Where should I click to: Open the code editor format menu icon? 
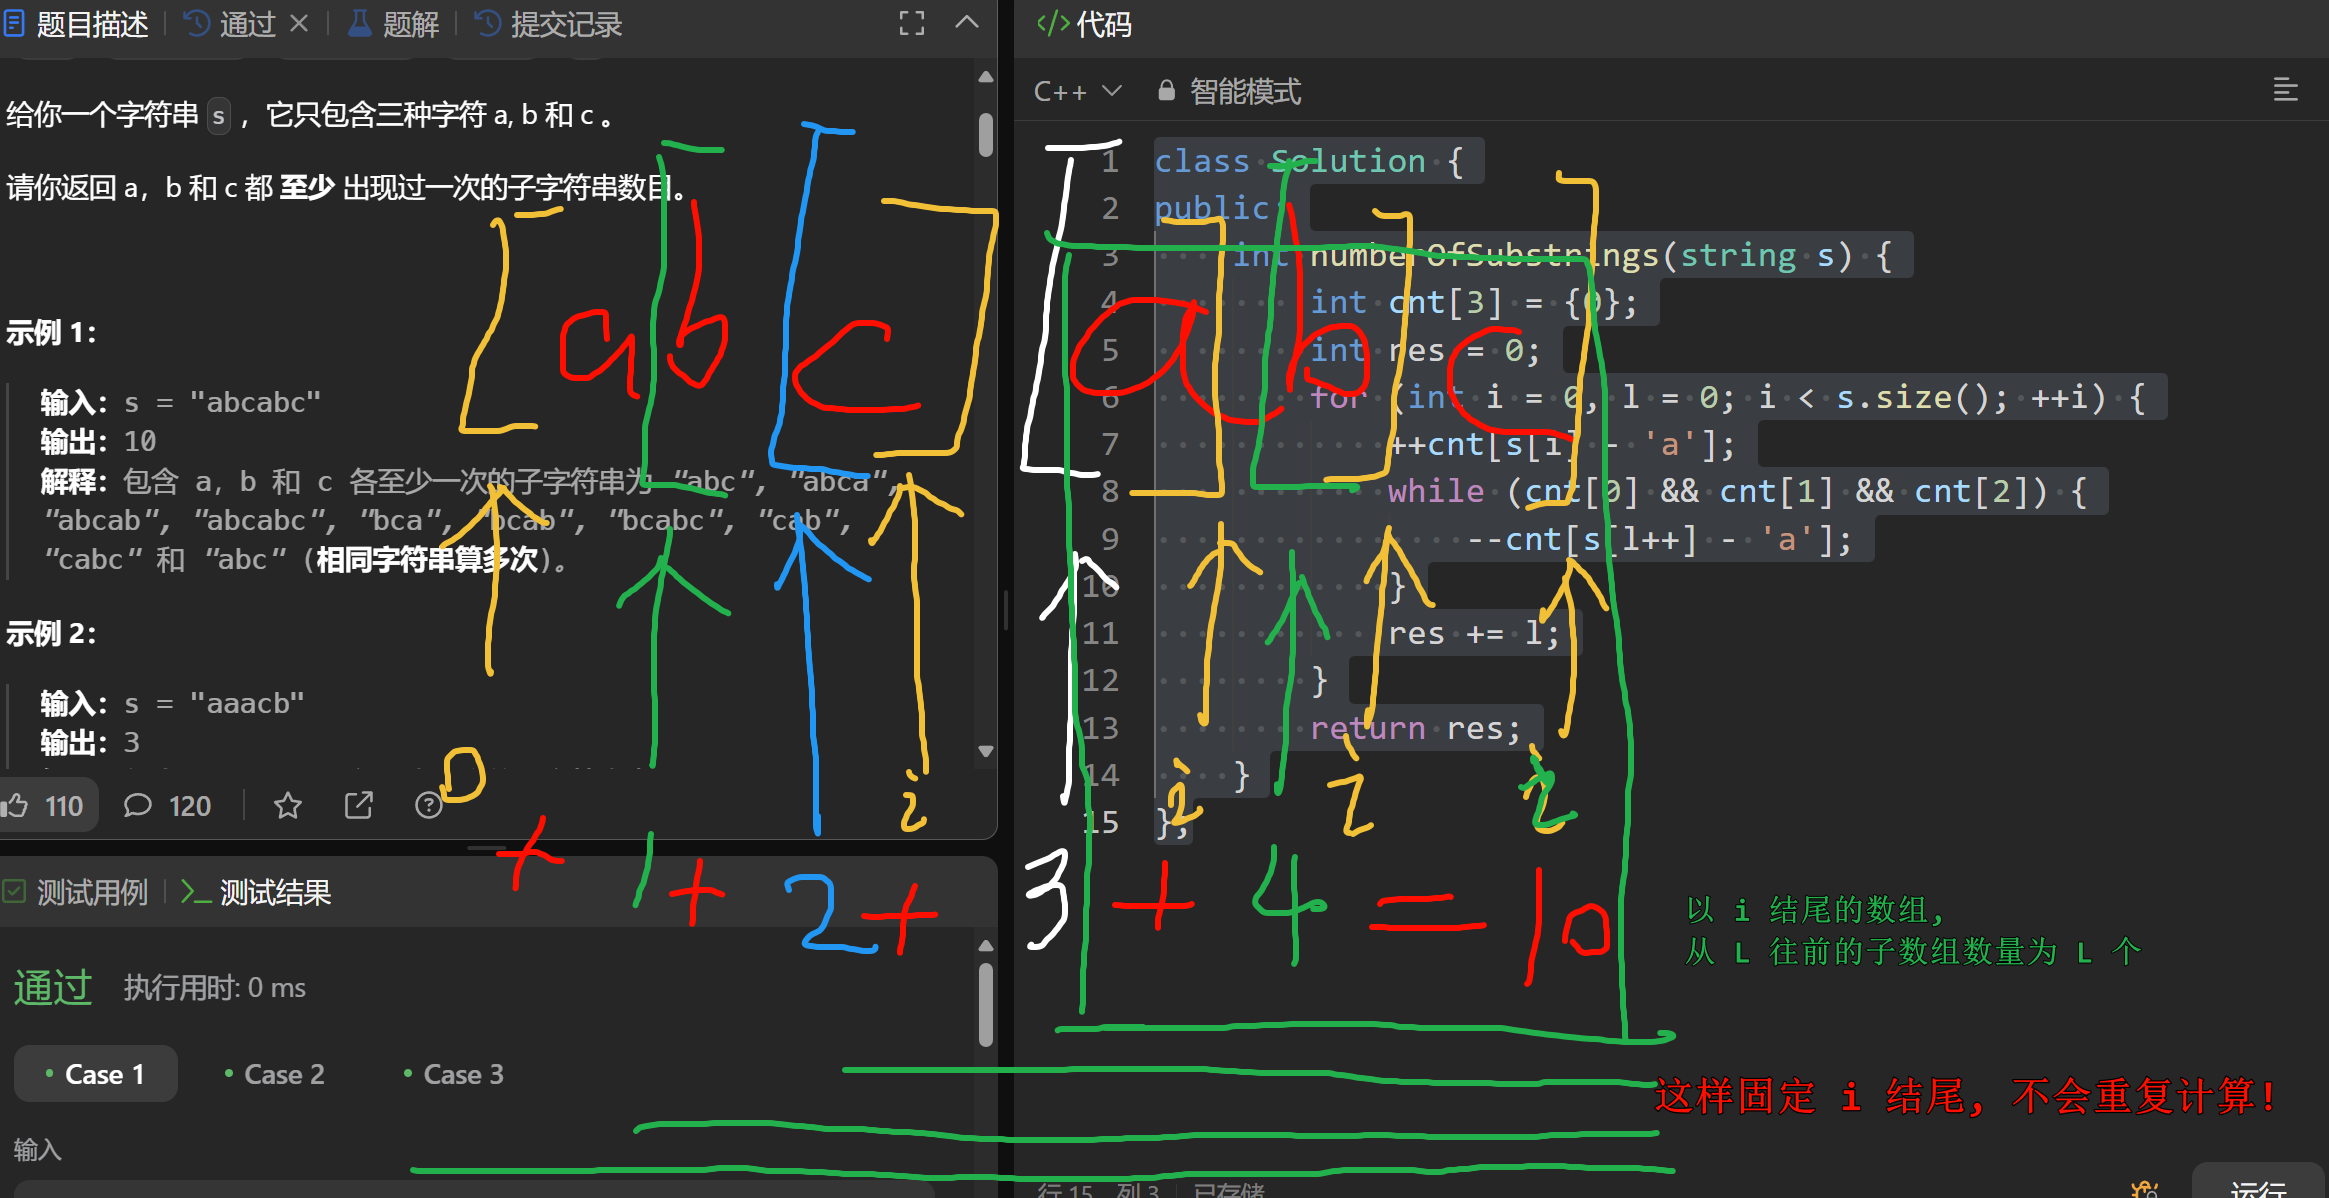pos(2285,91)
